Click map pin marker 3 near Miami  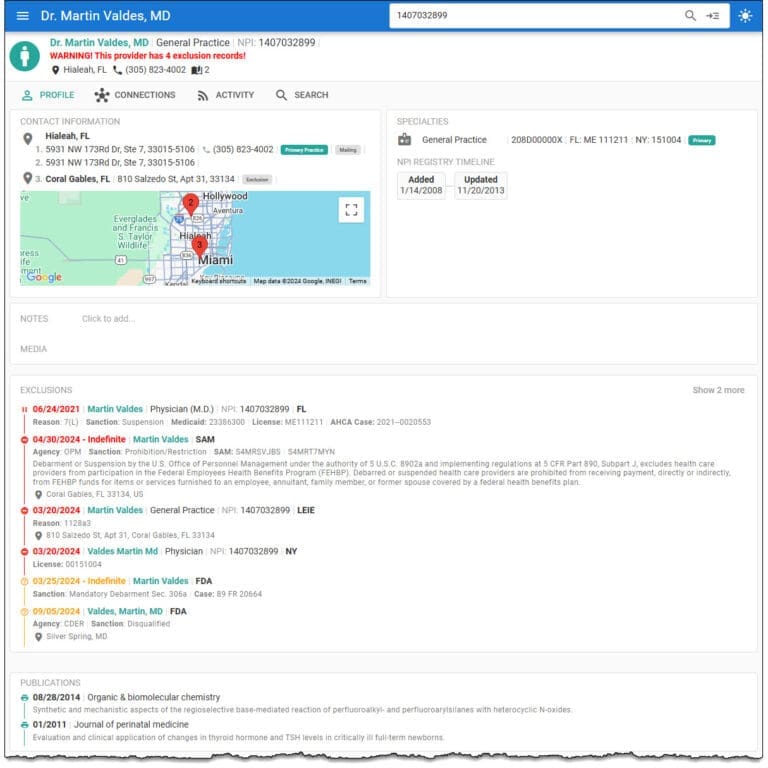coord(199,245)
